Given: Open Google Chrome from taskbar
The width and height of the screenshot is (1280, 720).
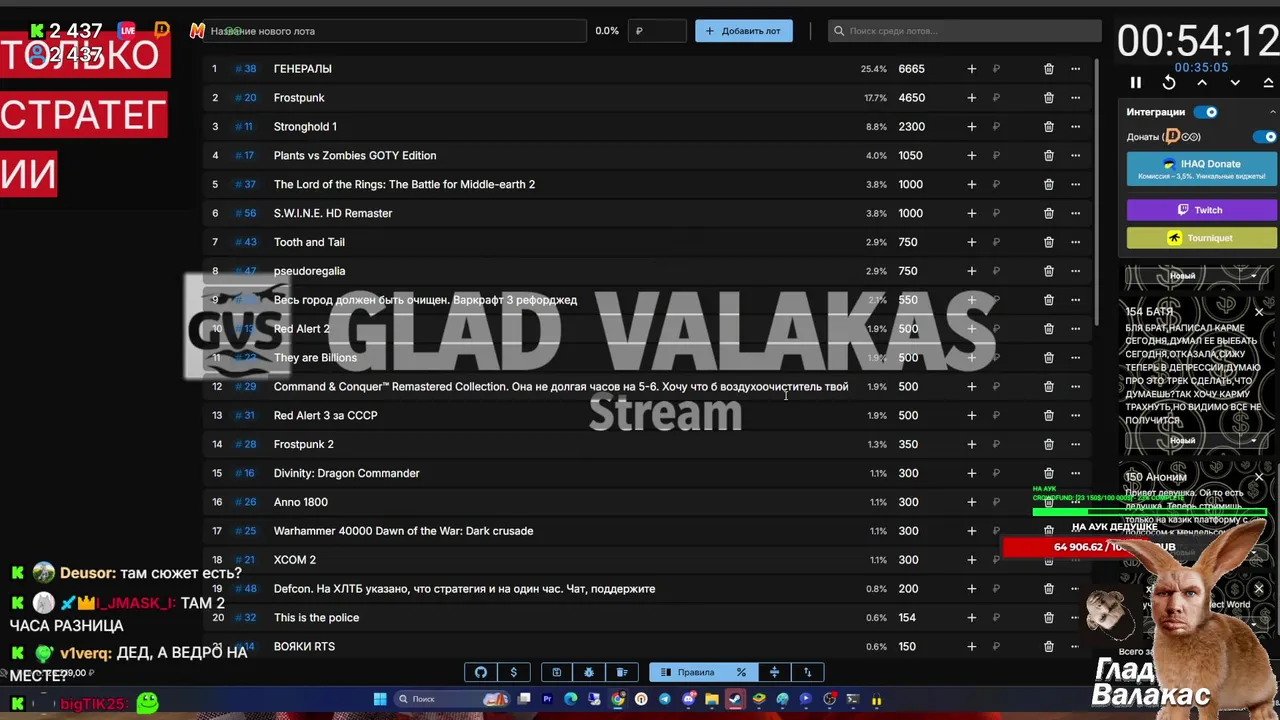Looking at the screenshot, I should pos(617,700).
